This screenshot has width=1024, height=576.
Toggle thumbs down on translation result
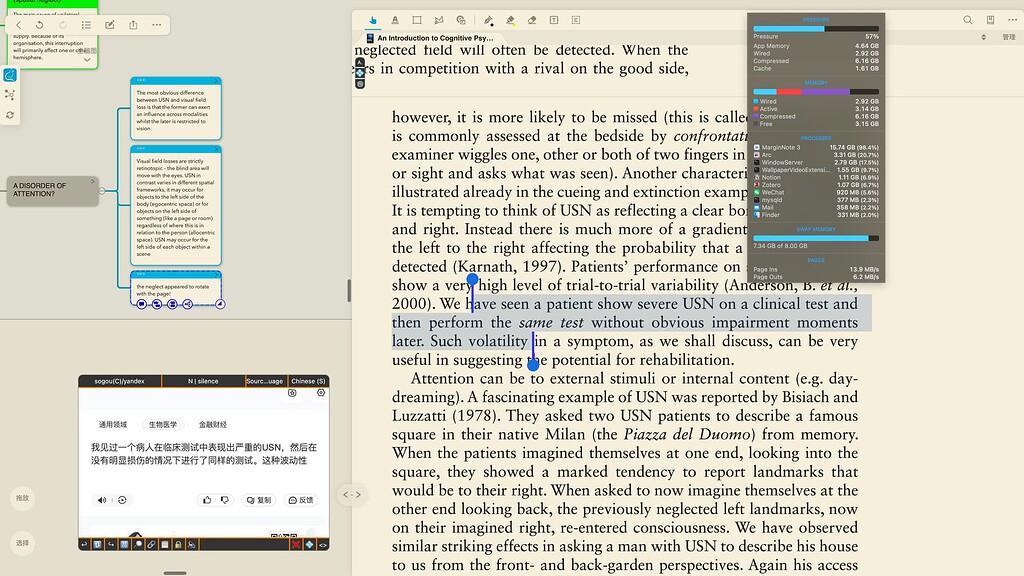[226, 500]
